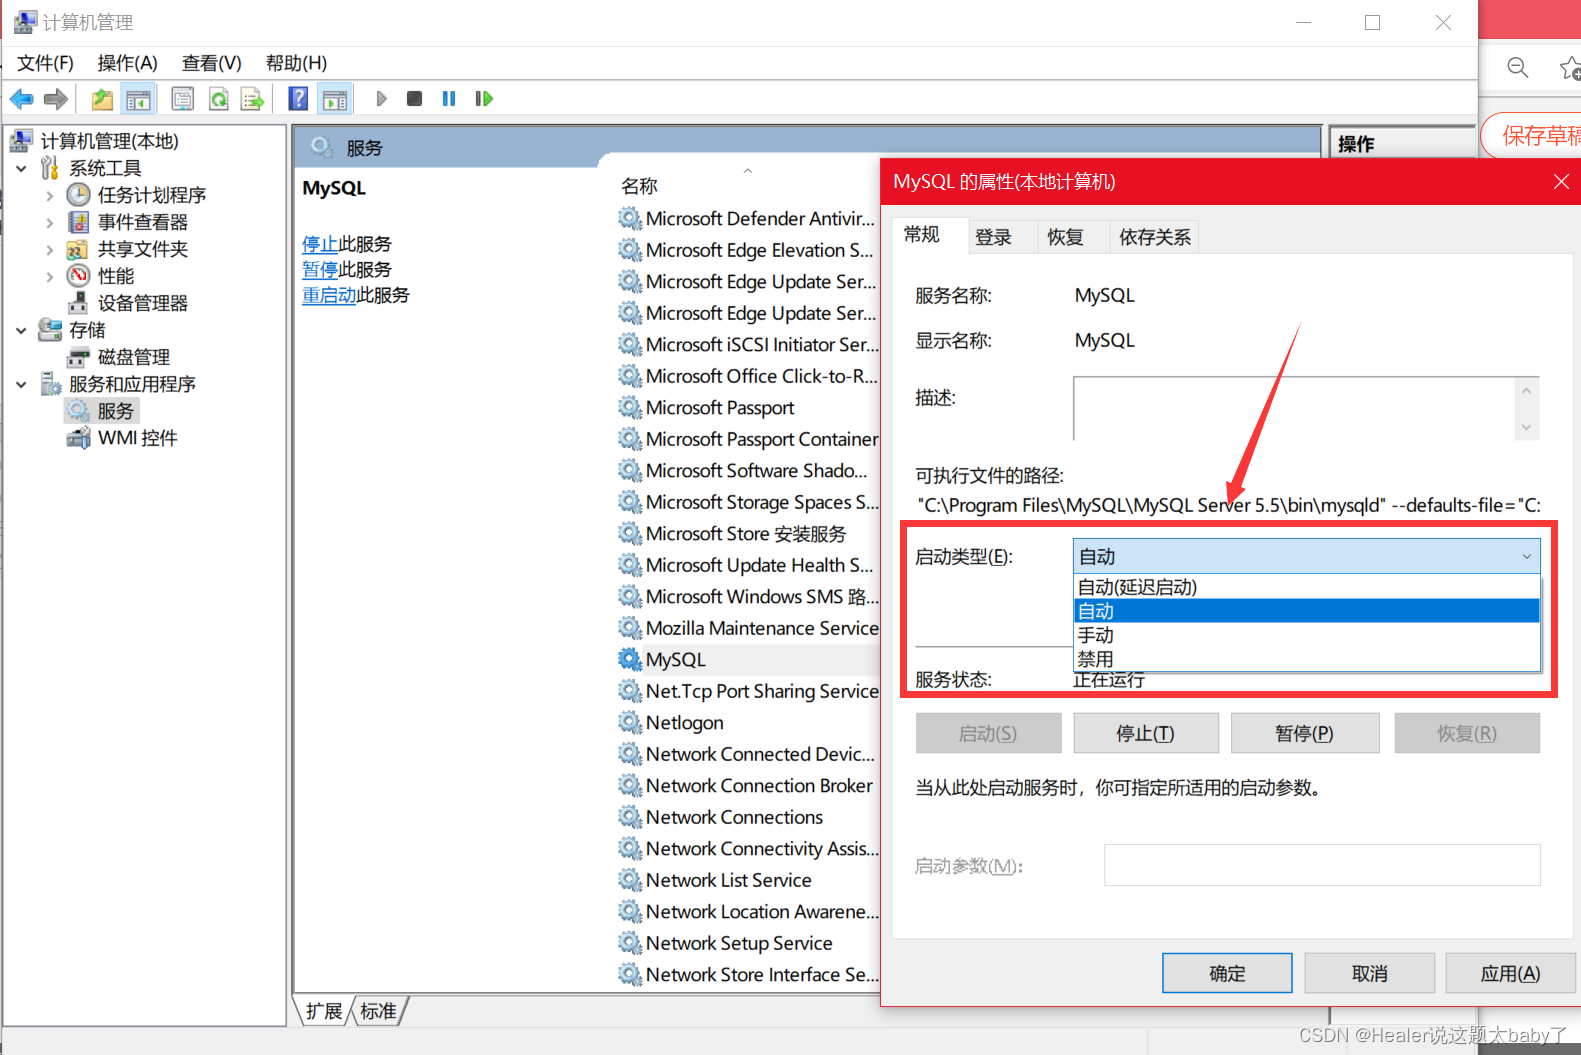Open the Help question-mark toolbar icon
Image resolution: width=1581 pixels, height=1055 pixels.
(298, 99)
